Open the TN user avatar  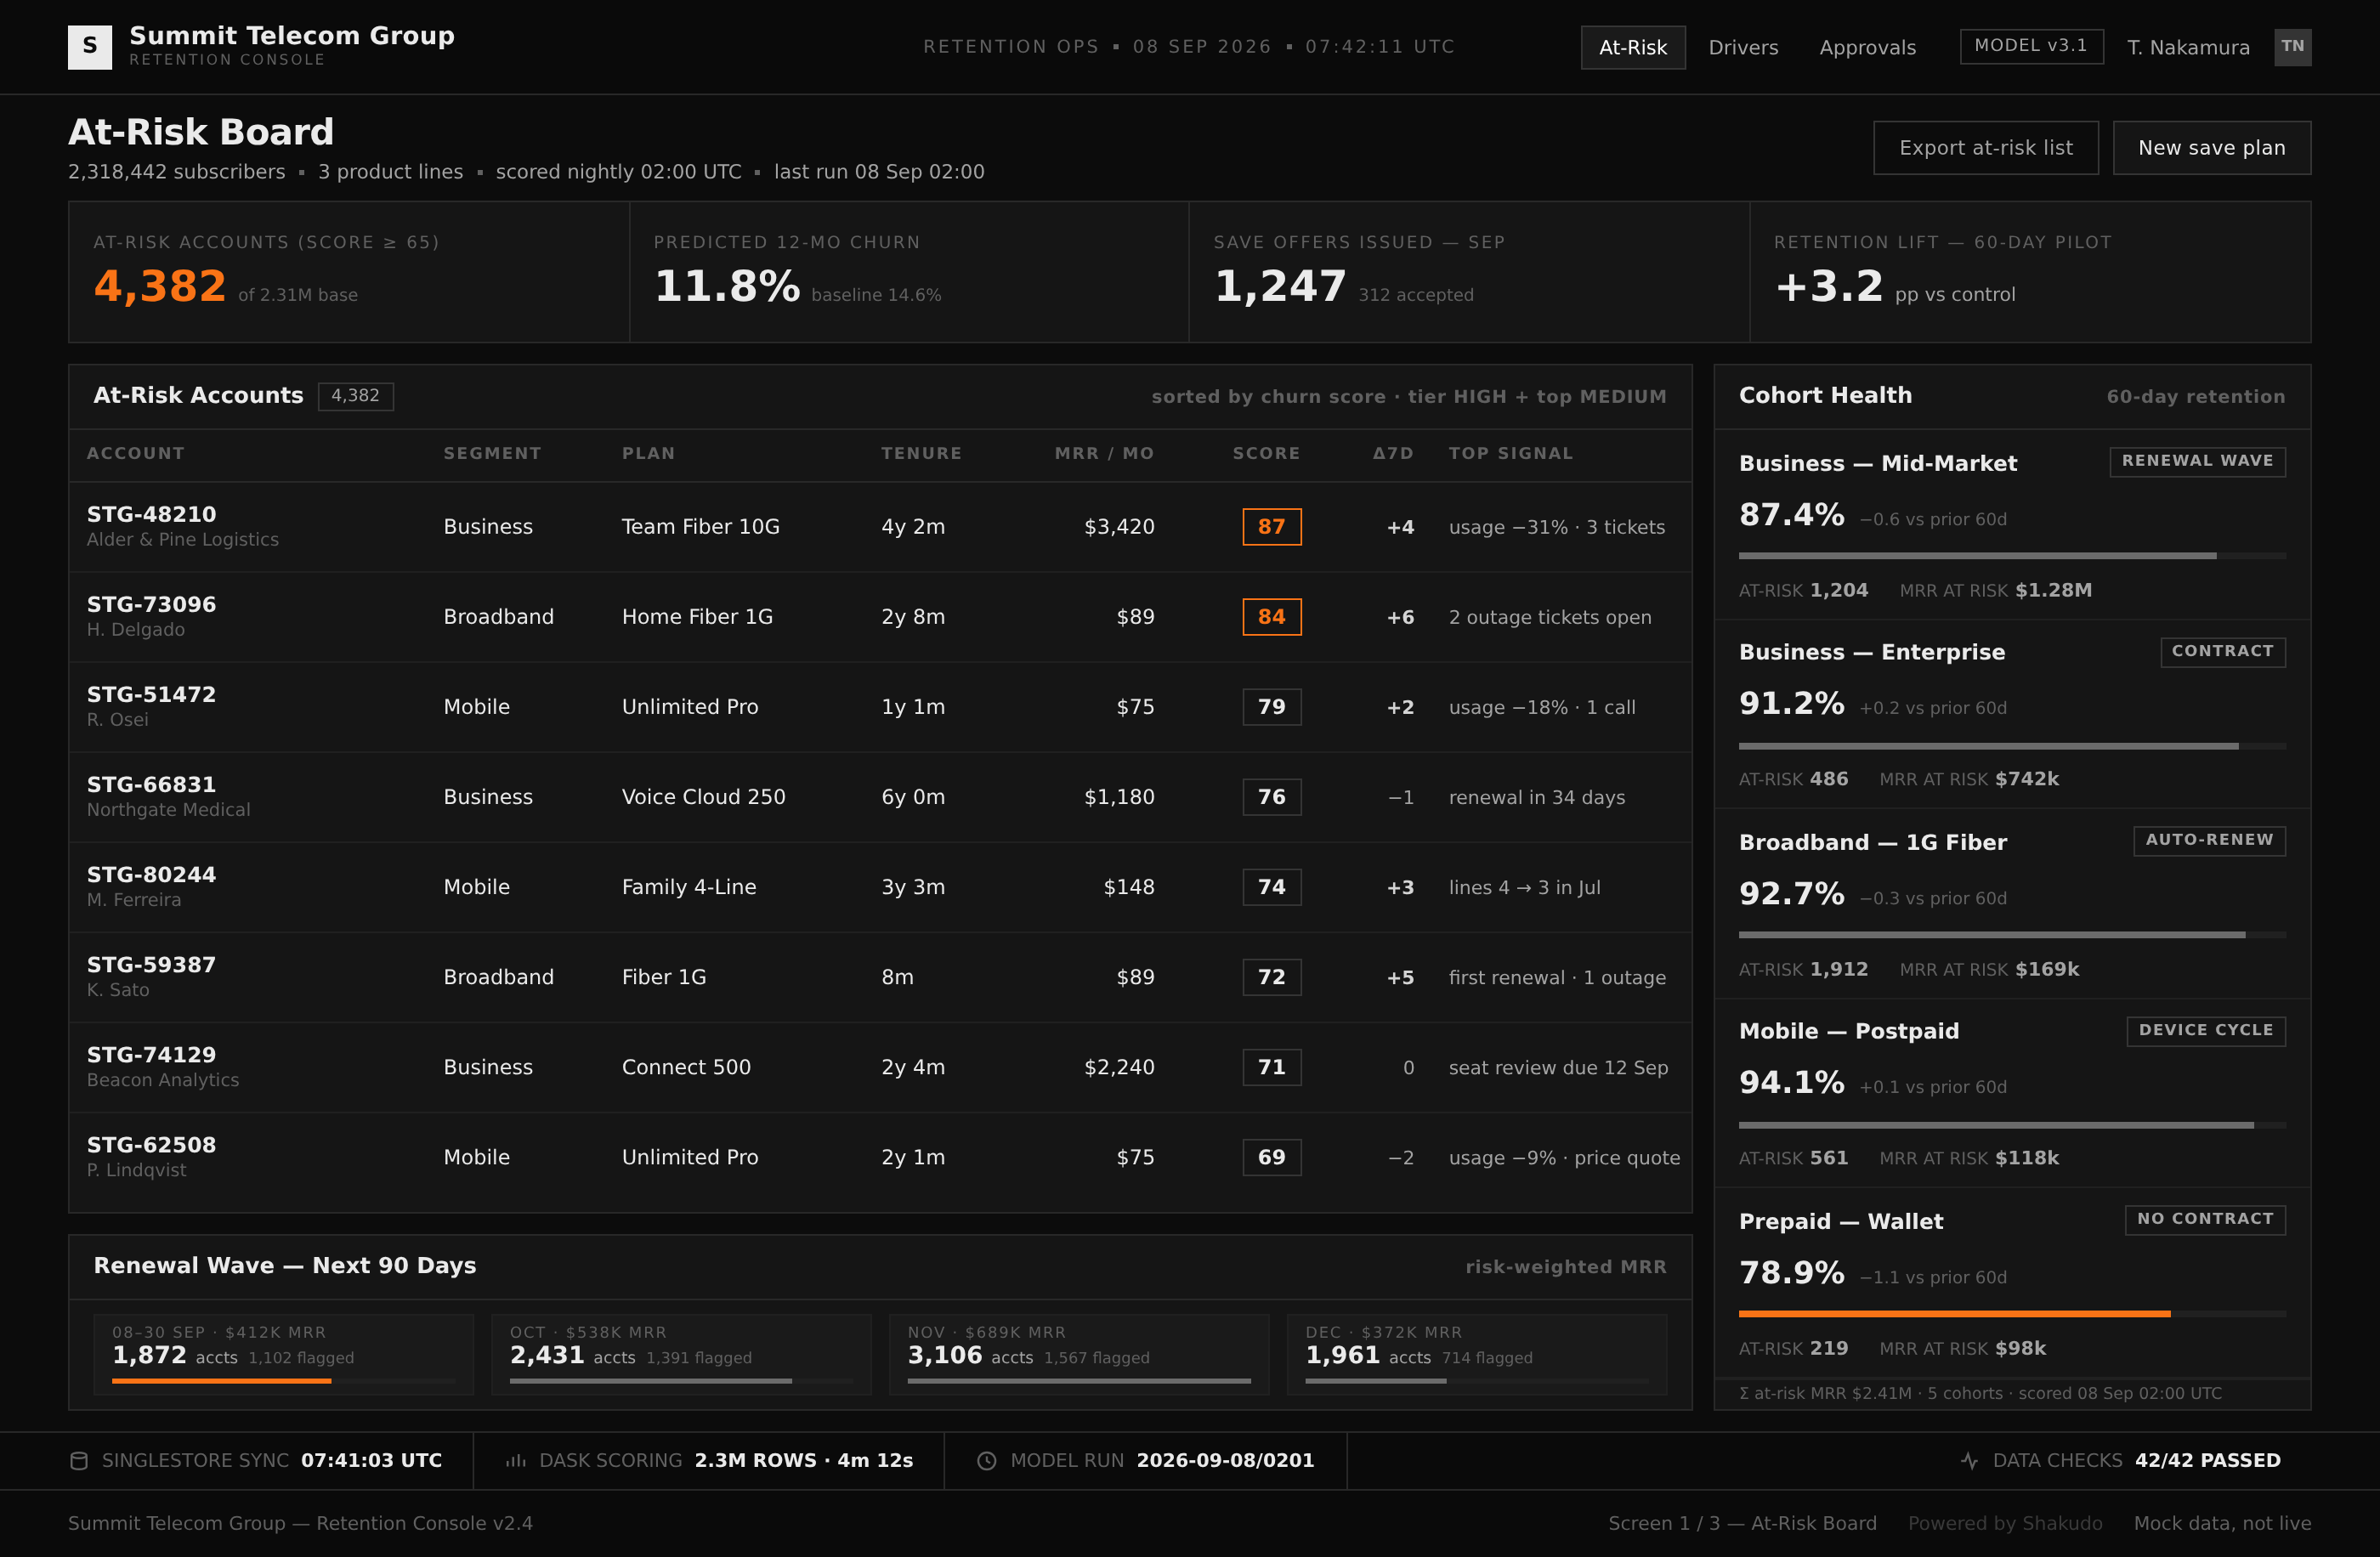(2292, 47)
